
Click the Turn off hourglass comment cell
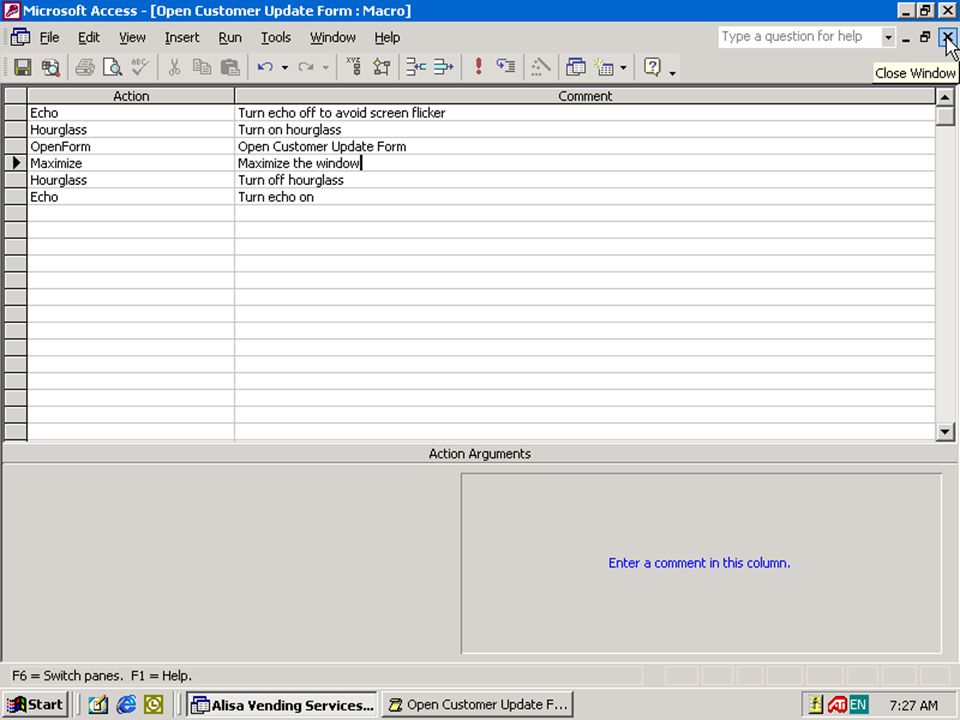(585, 180)
